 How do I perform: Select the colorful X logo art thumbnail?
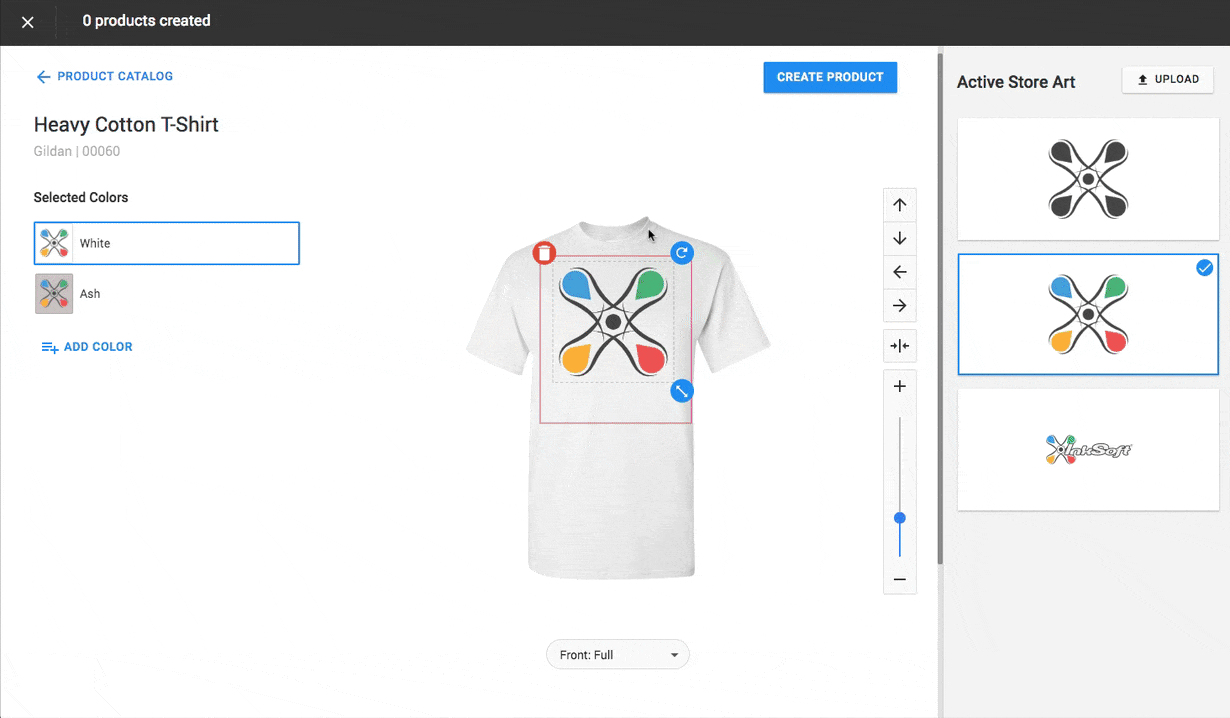[x=1088, y=314]
